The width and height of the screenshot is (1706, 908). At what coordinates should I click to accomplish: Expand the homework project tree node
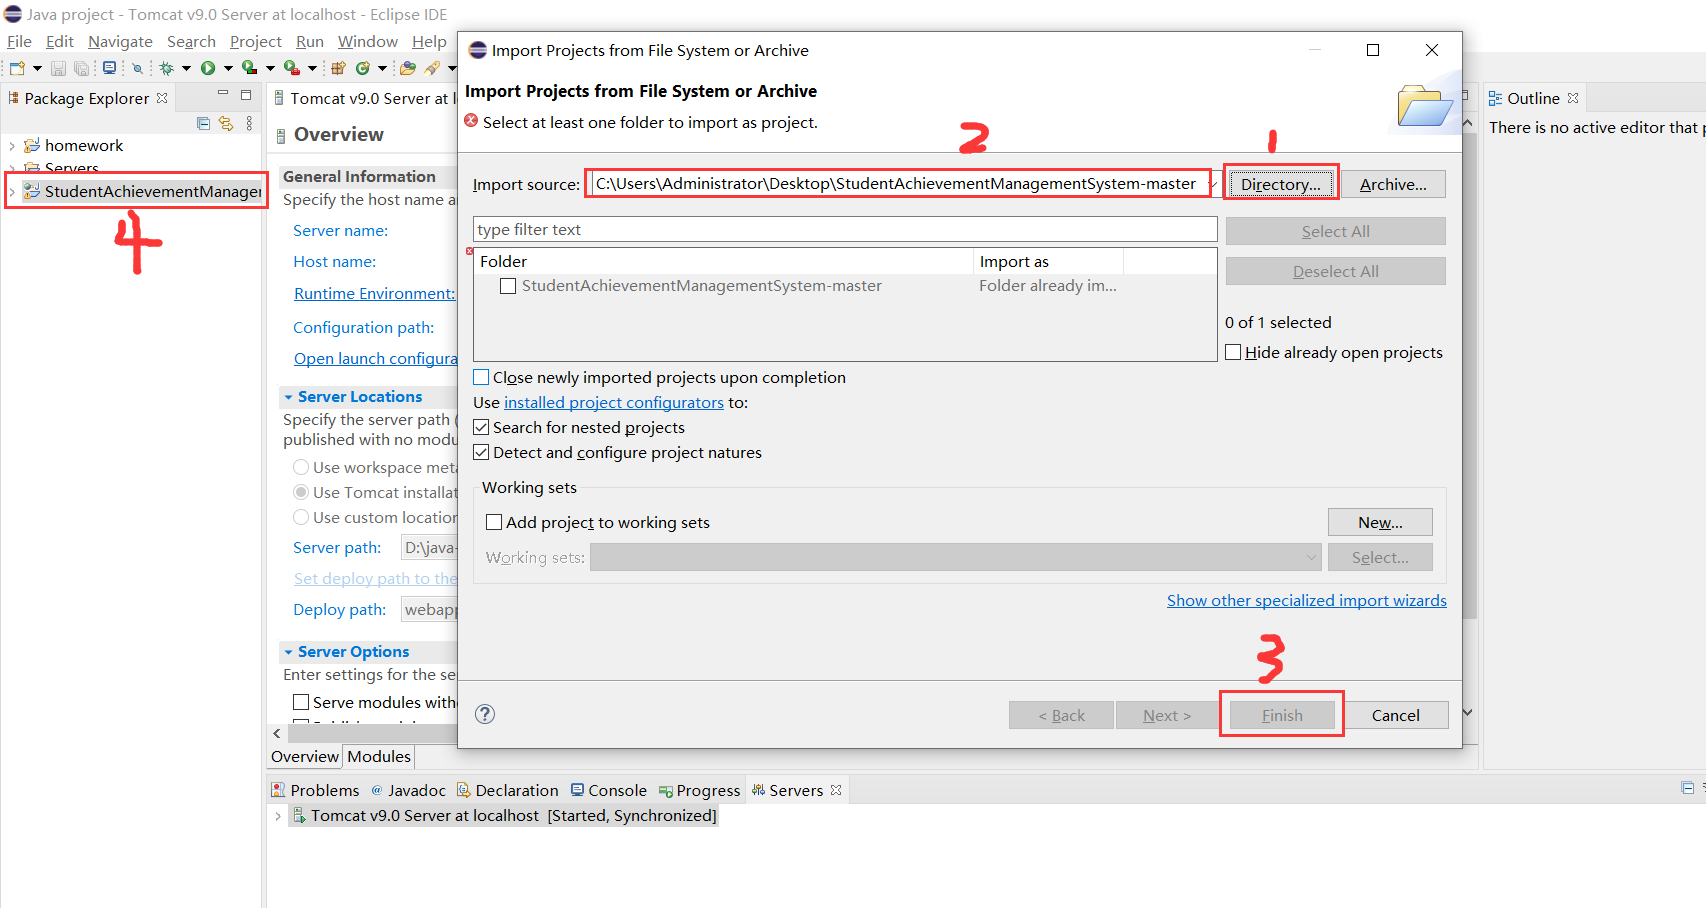pos(12,146)
